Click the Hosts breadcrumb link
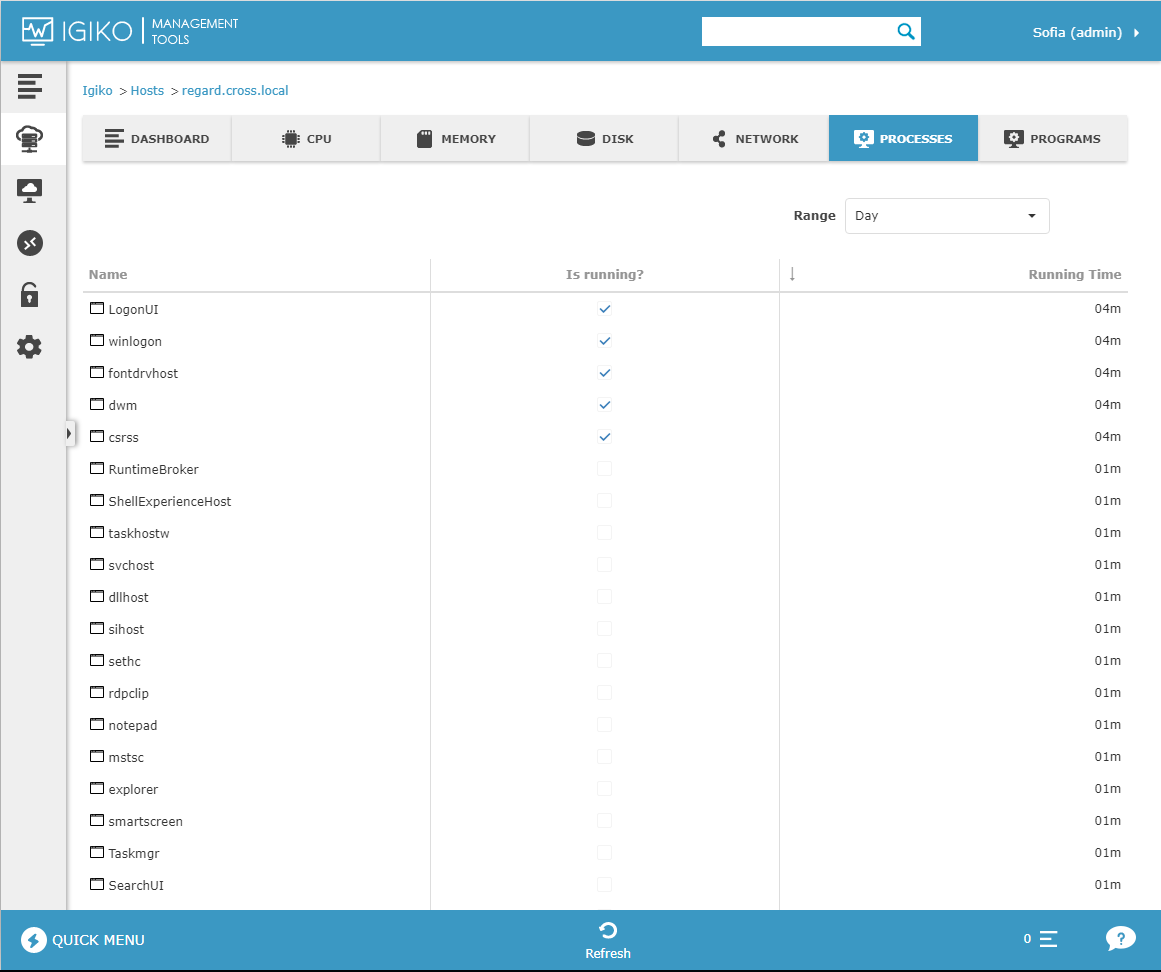This screenshot has width=1161, height=972. point(147,91)
